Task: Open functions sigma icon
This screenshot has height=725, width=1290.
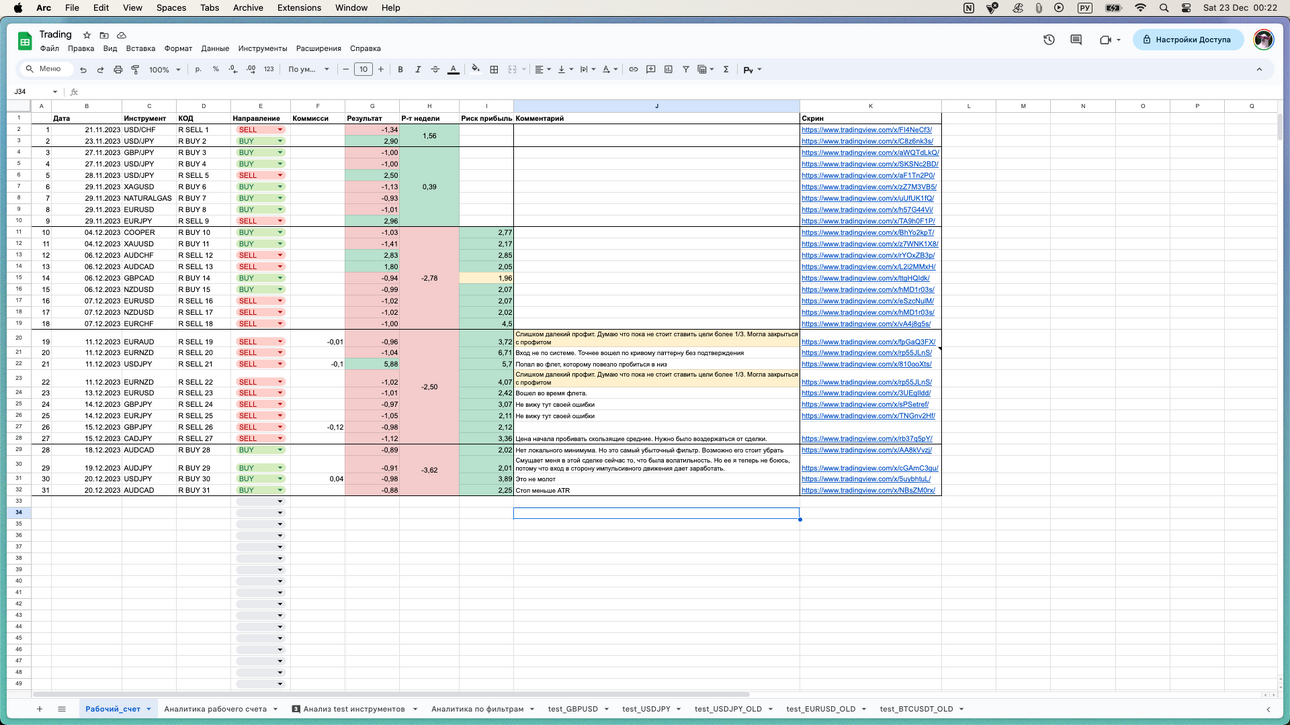Action: [726, 70]
